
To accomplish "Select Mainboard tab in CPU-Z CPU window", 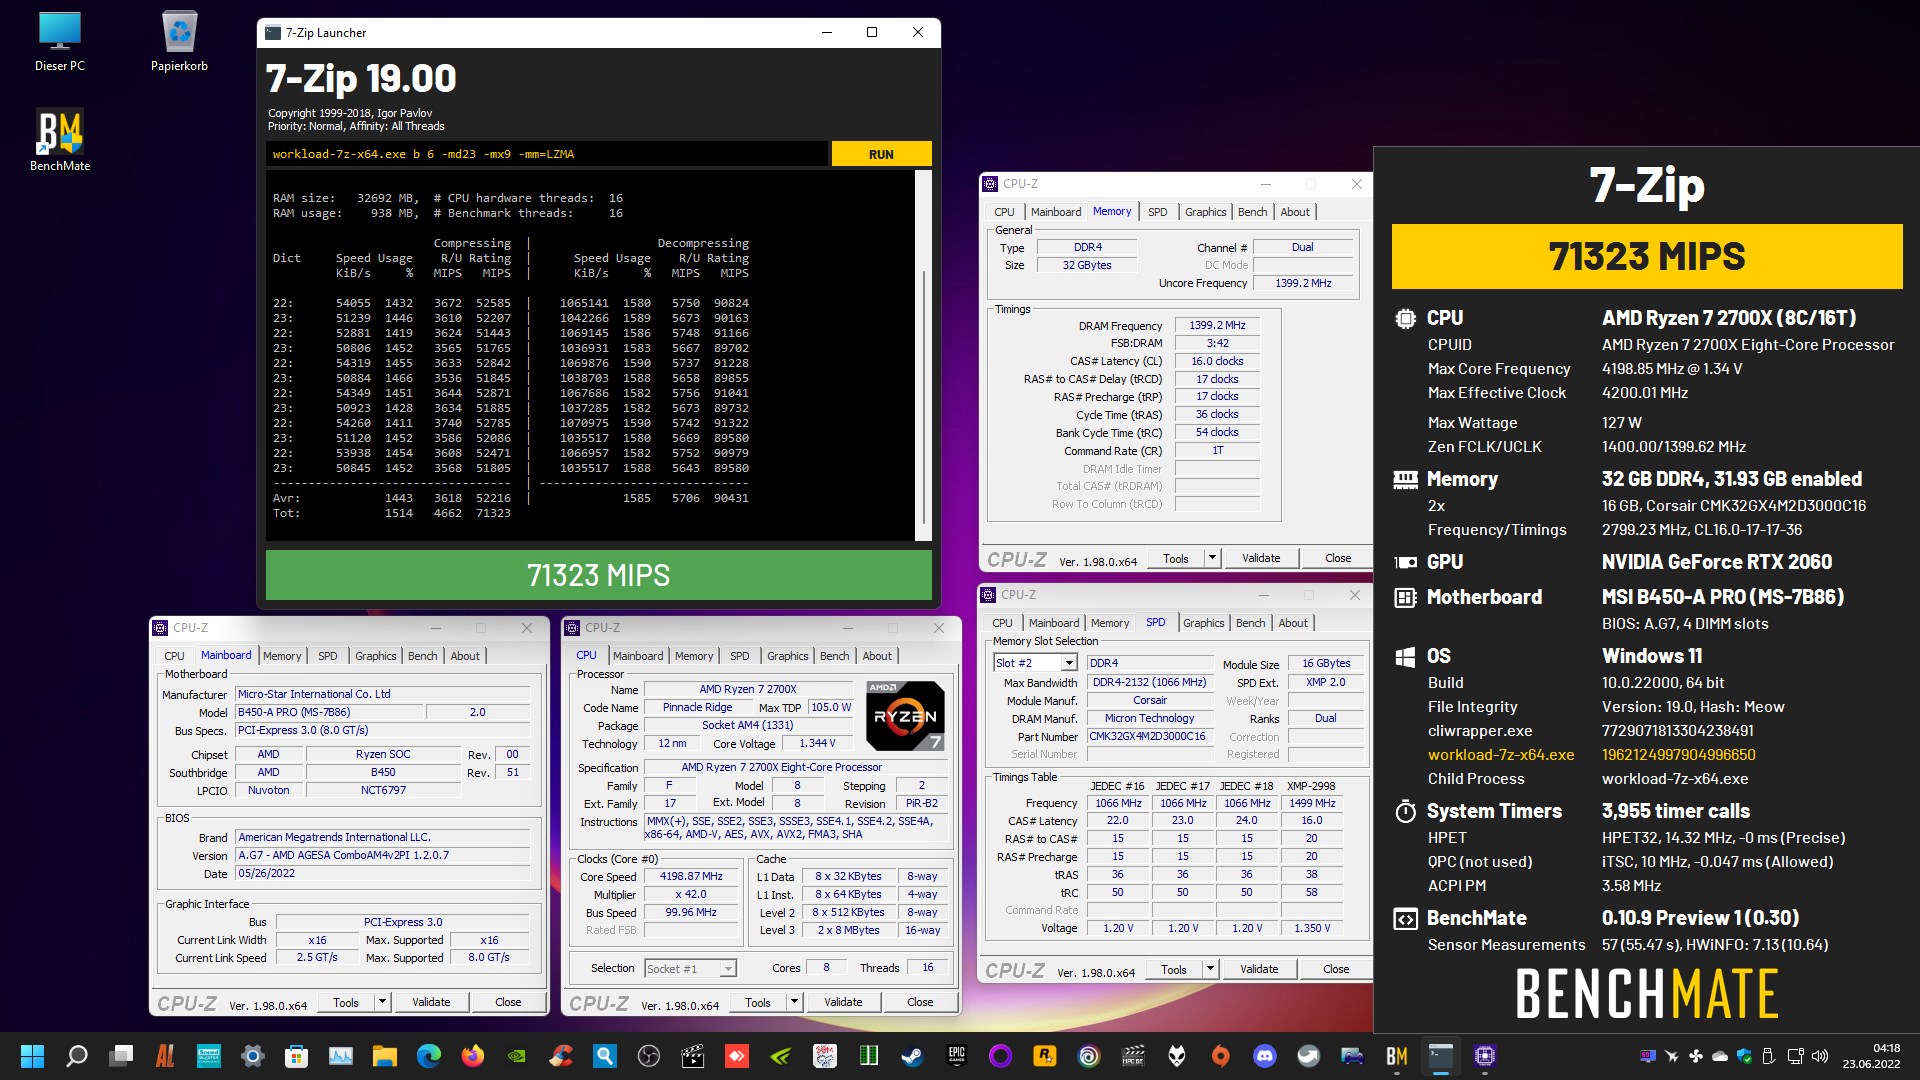I will pyautogui.click(x=638, y=656).
